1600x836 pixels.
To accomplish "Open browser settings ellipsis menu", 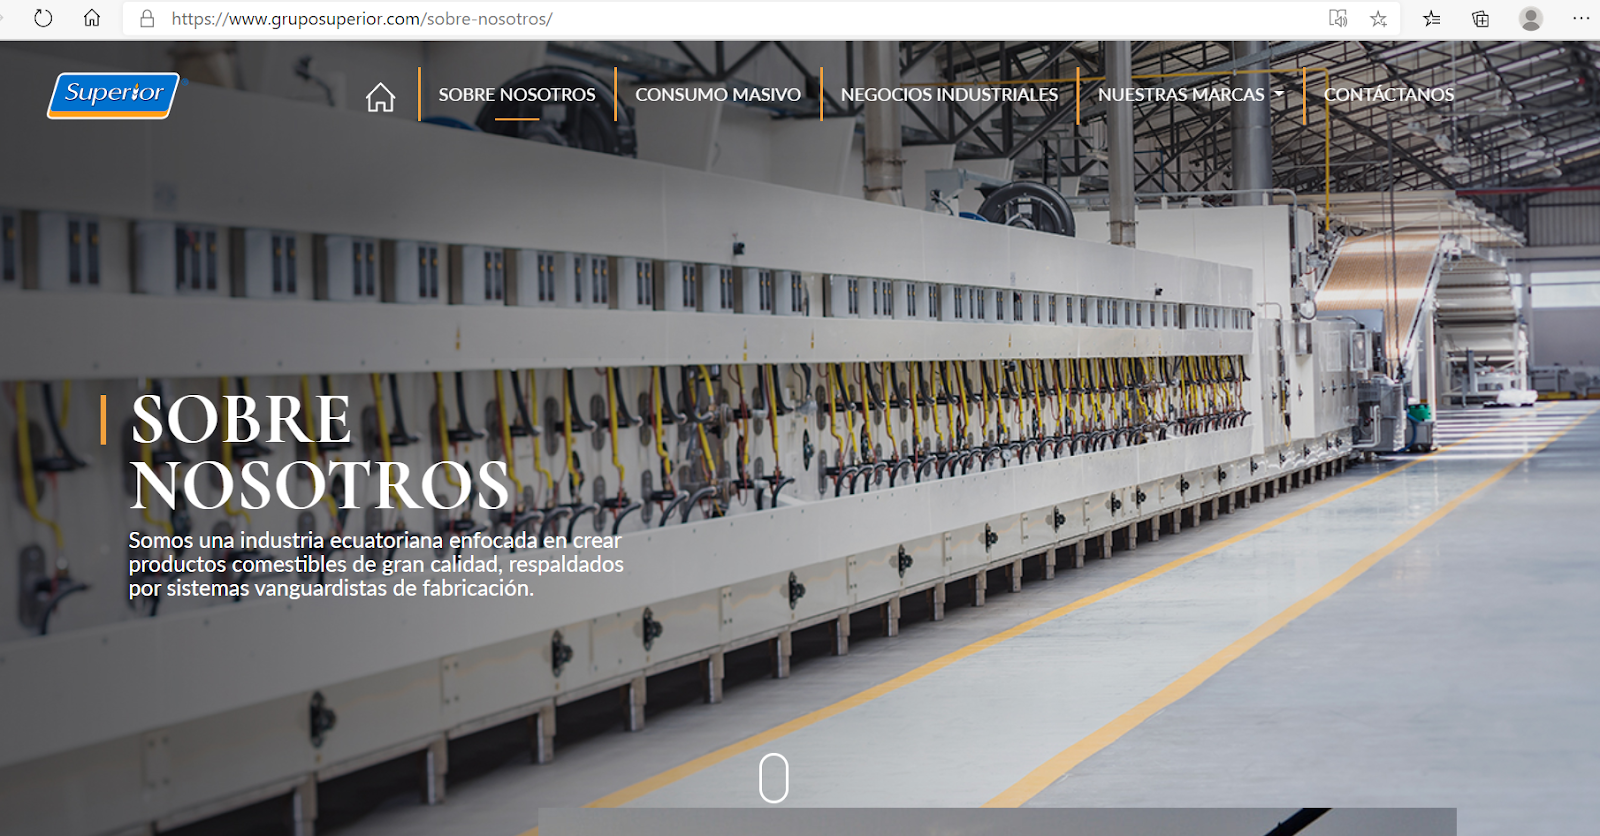I will tap(1581, 19).
